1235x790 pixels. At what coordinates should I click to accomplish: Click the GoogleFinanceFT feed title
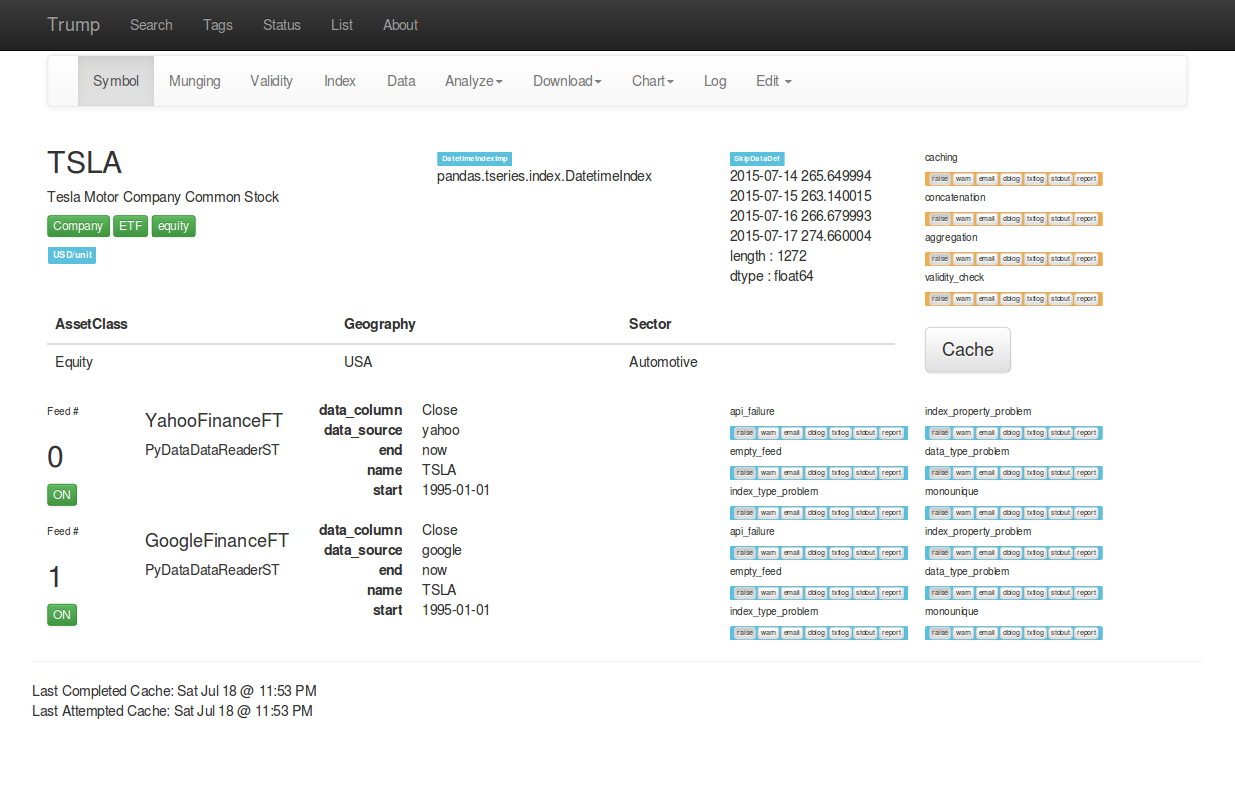[x=217, y=541]
